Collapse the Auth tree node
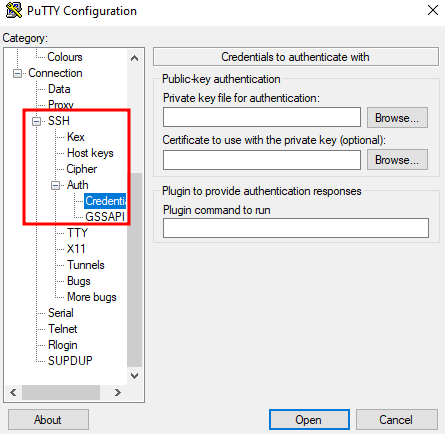The image size is (445, 434). point(55,185)
